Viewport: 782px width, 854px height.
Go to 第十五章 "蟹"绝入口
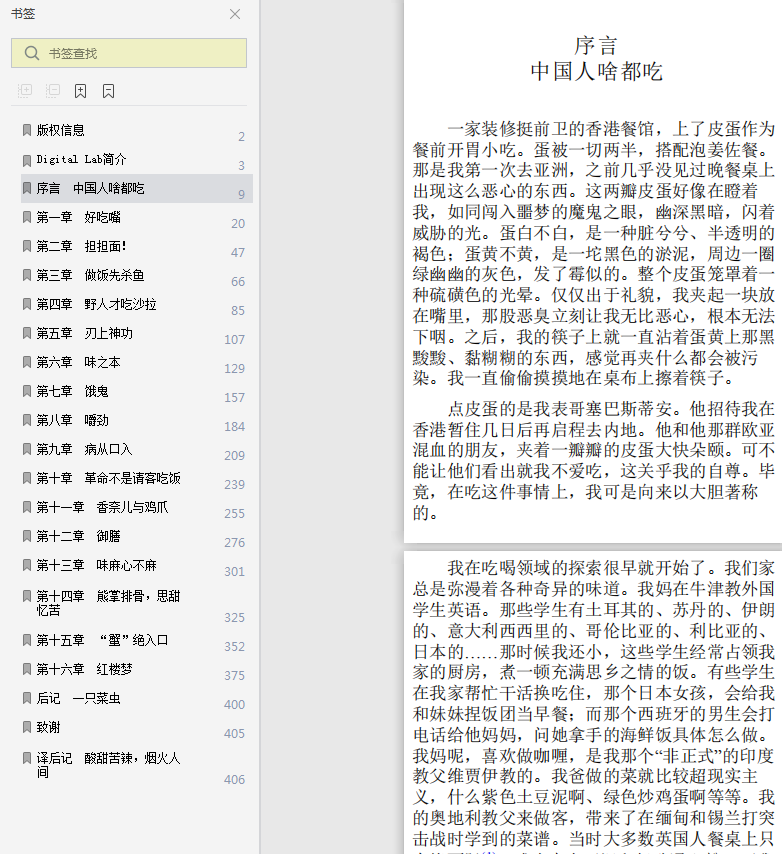pyautogui.click(x=102, y=640)
